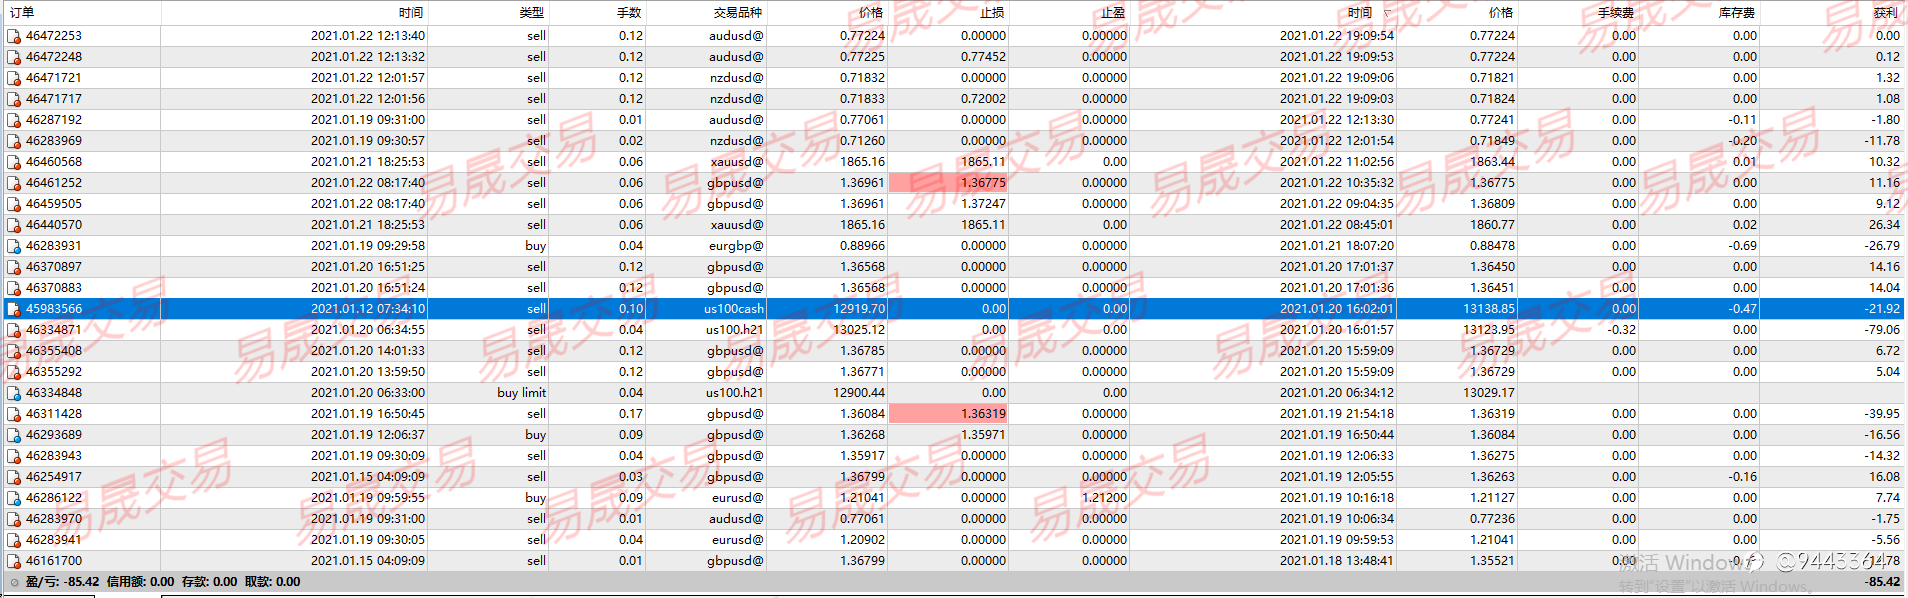Select the buy order icon for 46283931

14,246
